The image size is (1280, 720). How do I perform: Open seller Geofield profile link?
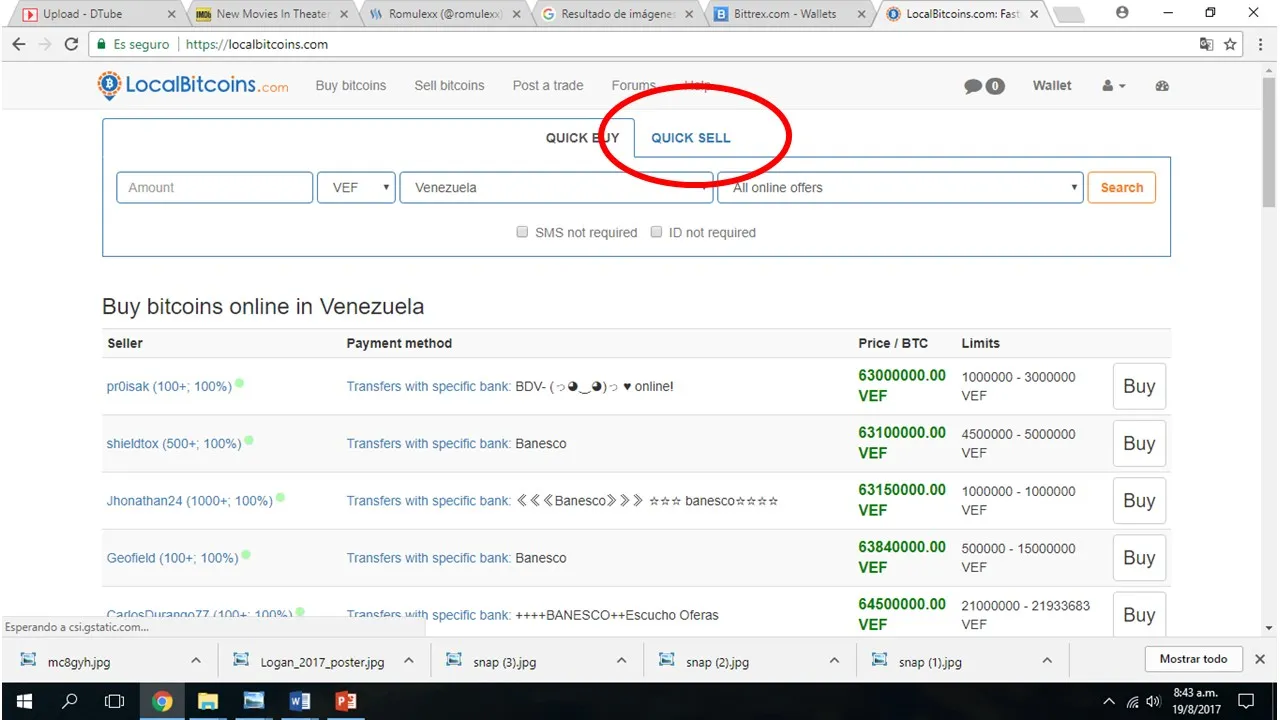172,558
